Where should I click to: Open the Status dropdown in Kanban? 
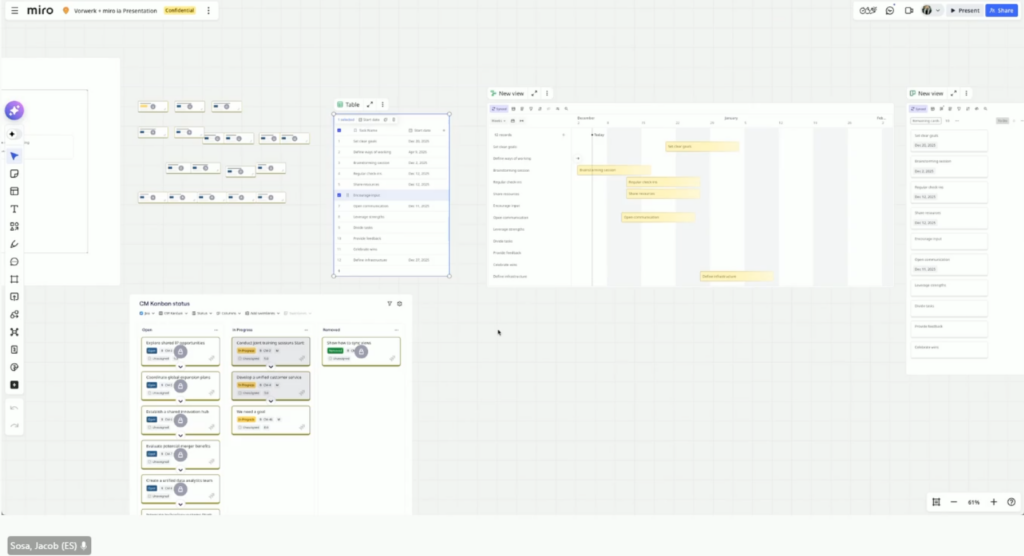click(201, 313)
